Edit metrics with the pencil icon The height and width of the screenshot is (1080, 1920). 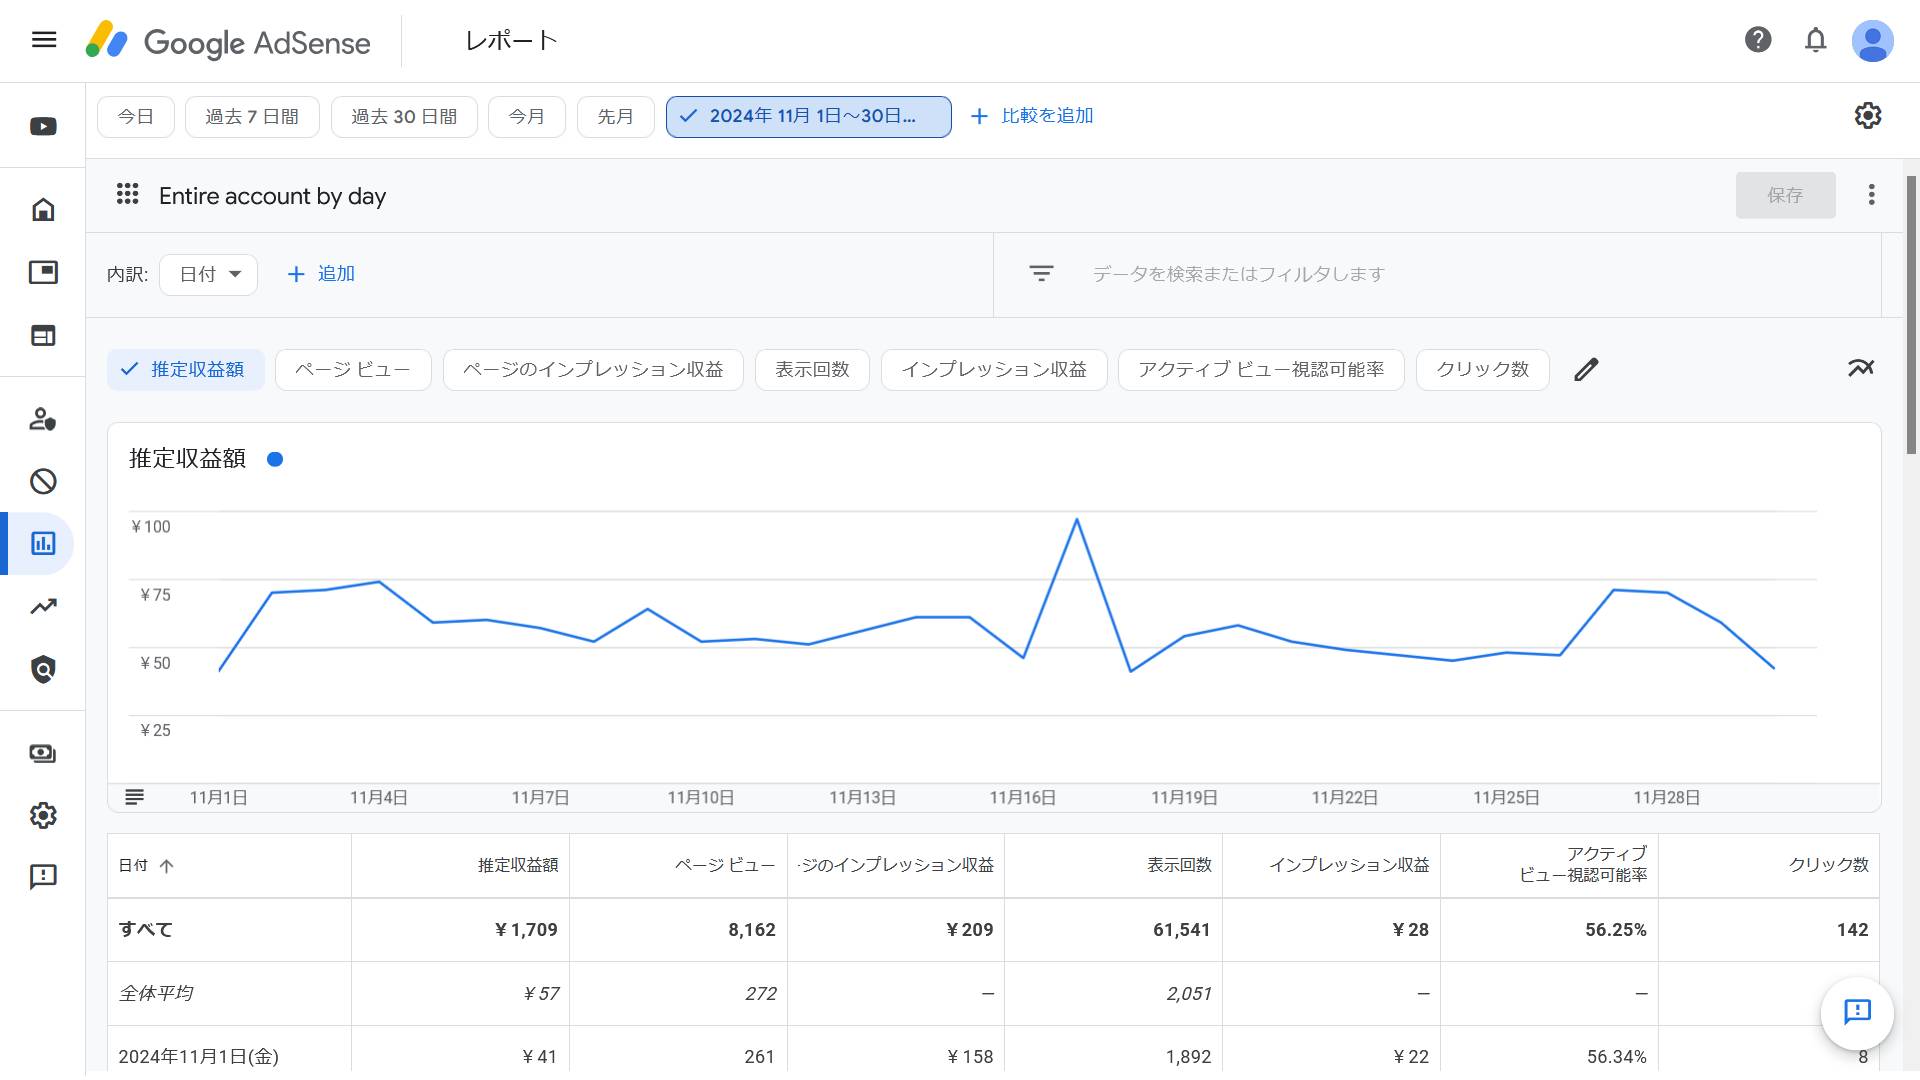point(1586,370)
